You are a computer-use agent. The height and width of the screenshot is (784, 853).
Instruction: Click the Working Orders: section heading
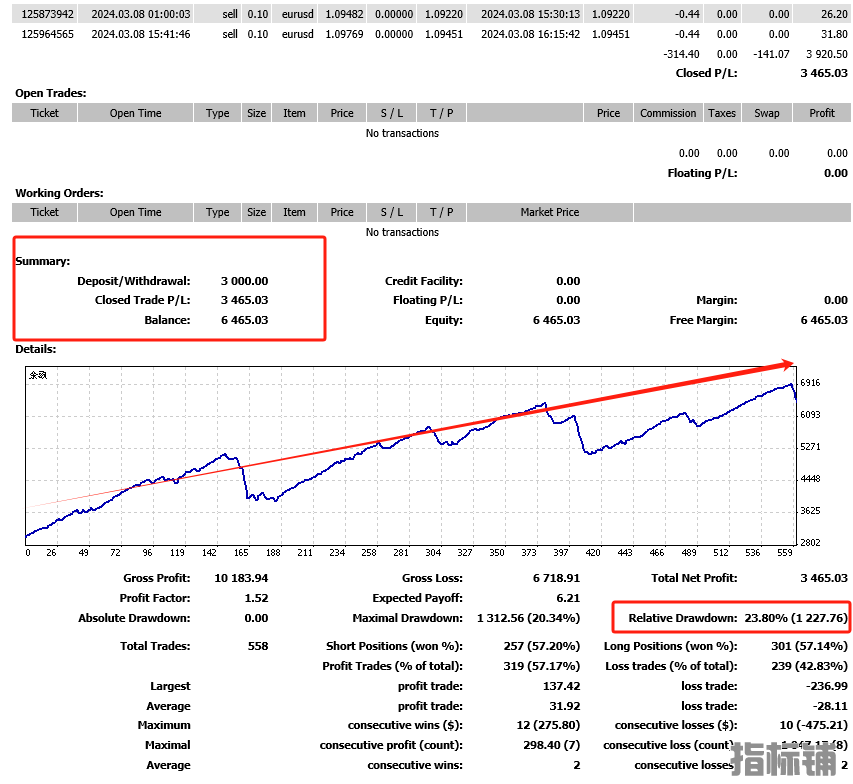coord(59,193)
